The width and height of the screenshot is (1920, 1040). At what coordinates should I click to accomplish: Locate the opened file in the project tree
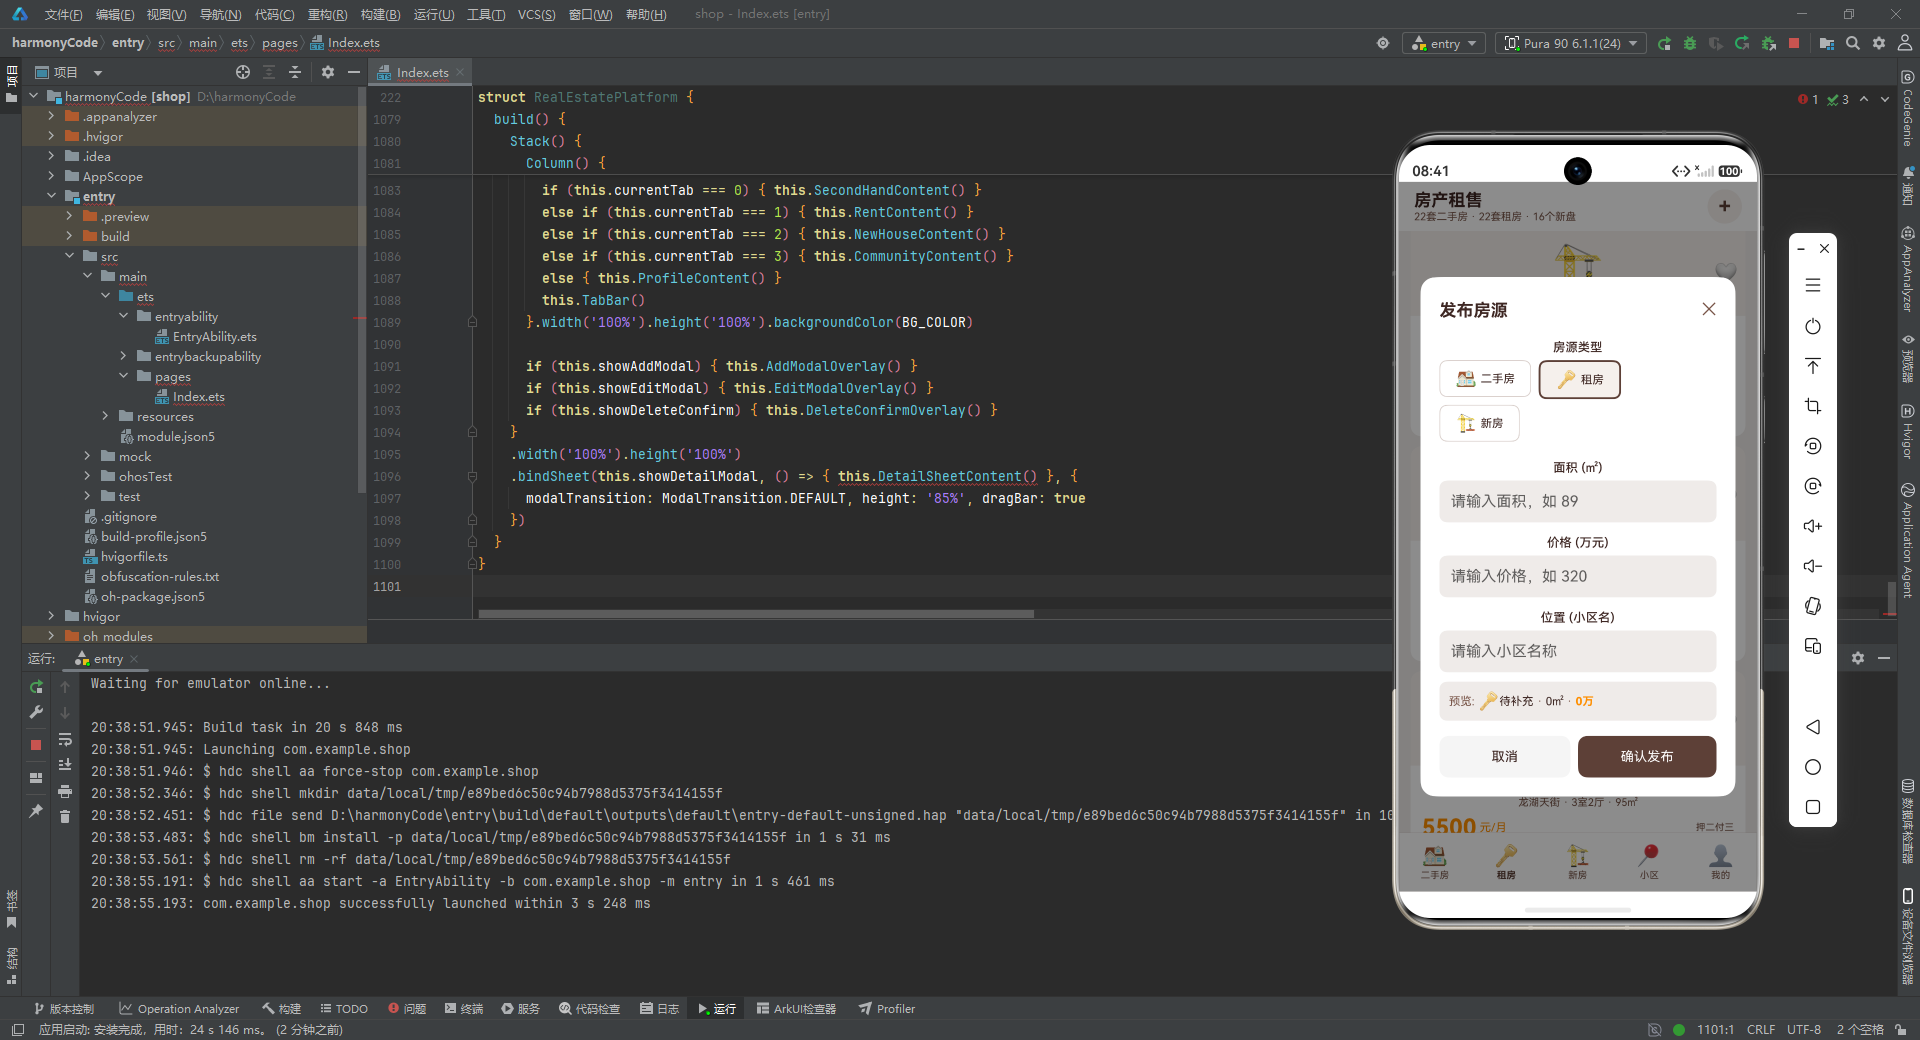(x=243, y=72)
